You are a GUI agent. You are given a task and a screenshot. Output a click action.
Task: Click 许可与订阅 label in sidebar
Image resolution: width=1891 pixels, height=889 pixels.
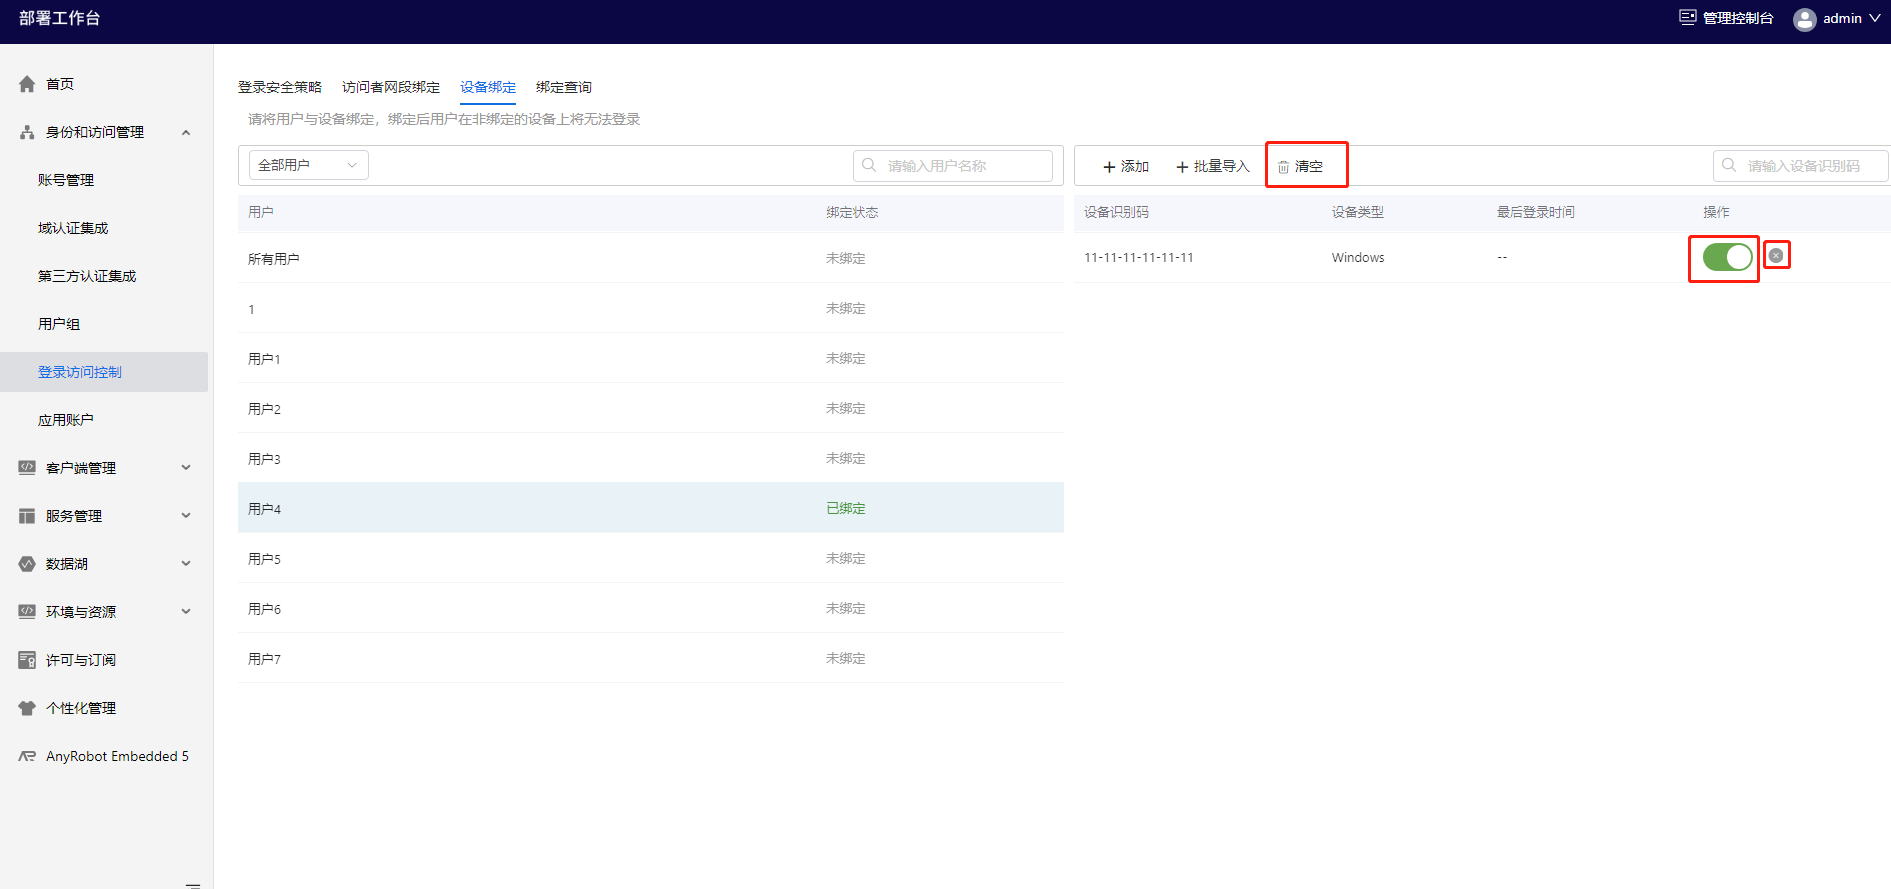tap(81, 660)
